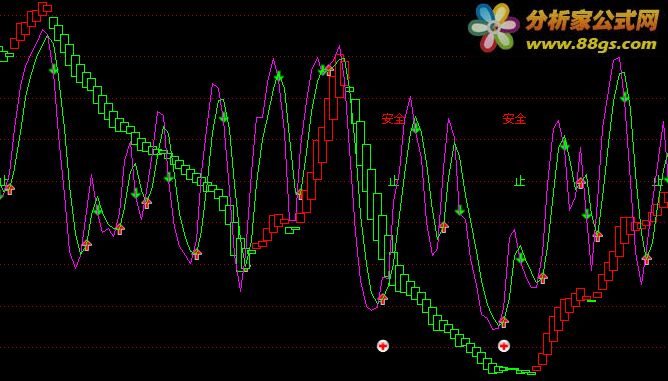Select the left red 安全 label
This screenshot has height=381, width=668.
[393, 118]
